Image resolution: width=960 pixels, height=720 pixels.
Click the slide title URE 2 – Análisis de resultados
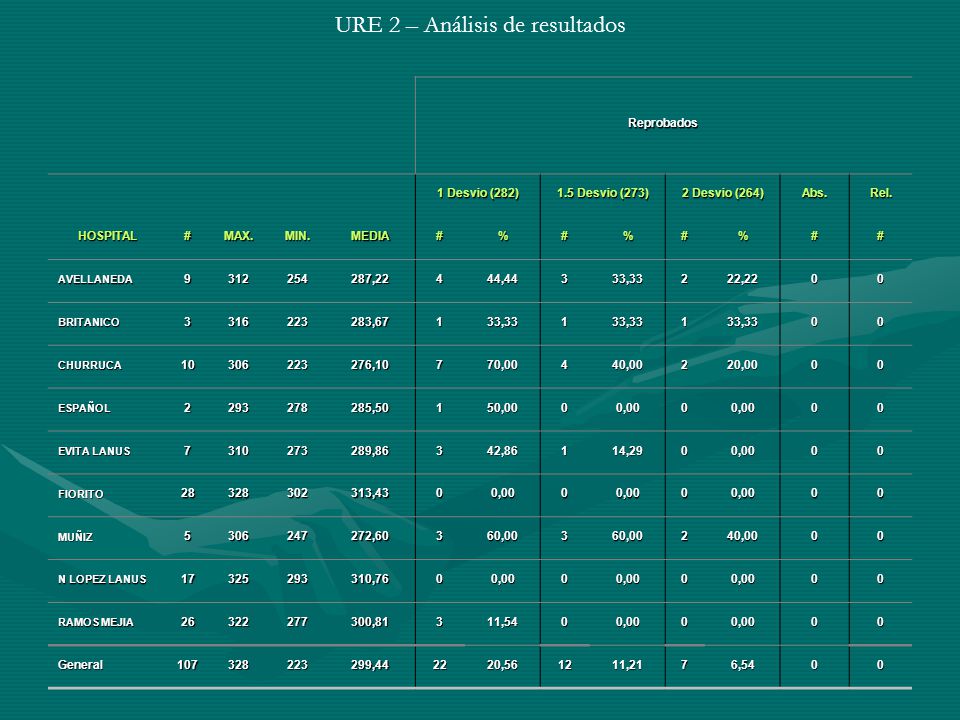(x=480, y=25)
